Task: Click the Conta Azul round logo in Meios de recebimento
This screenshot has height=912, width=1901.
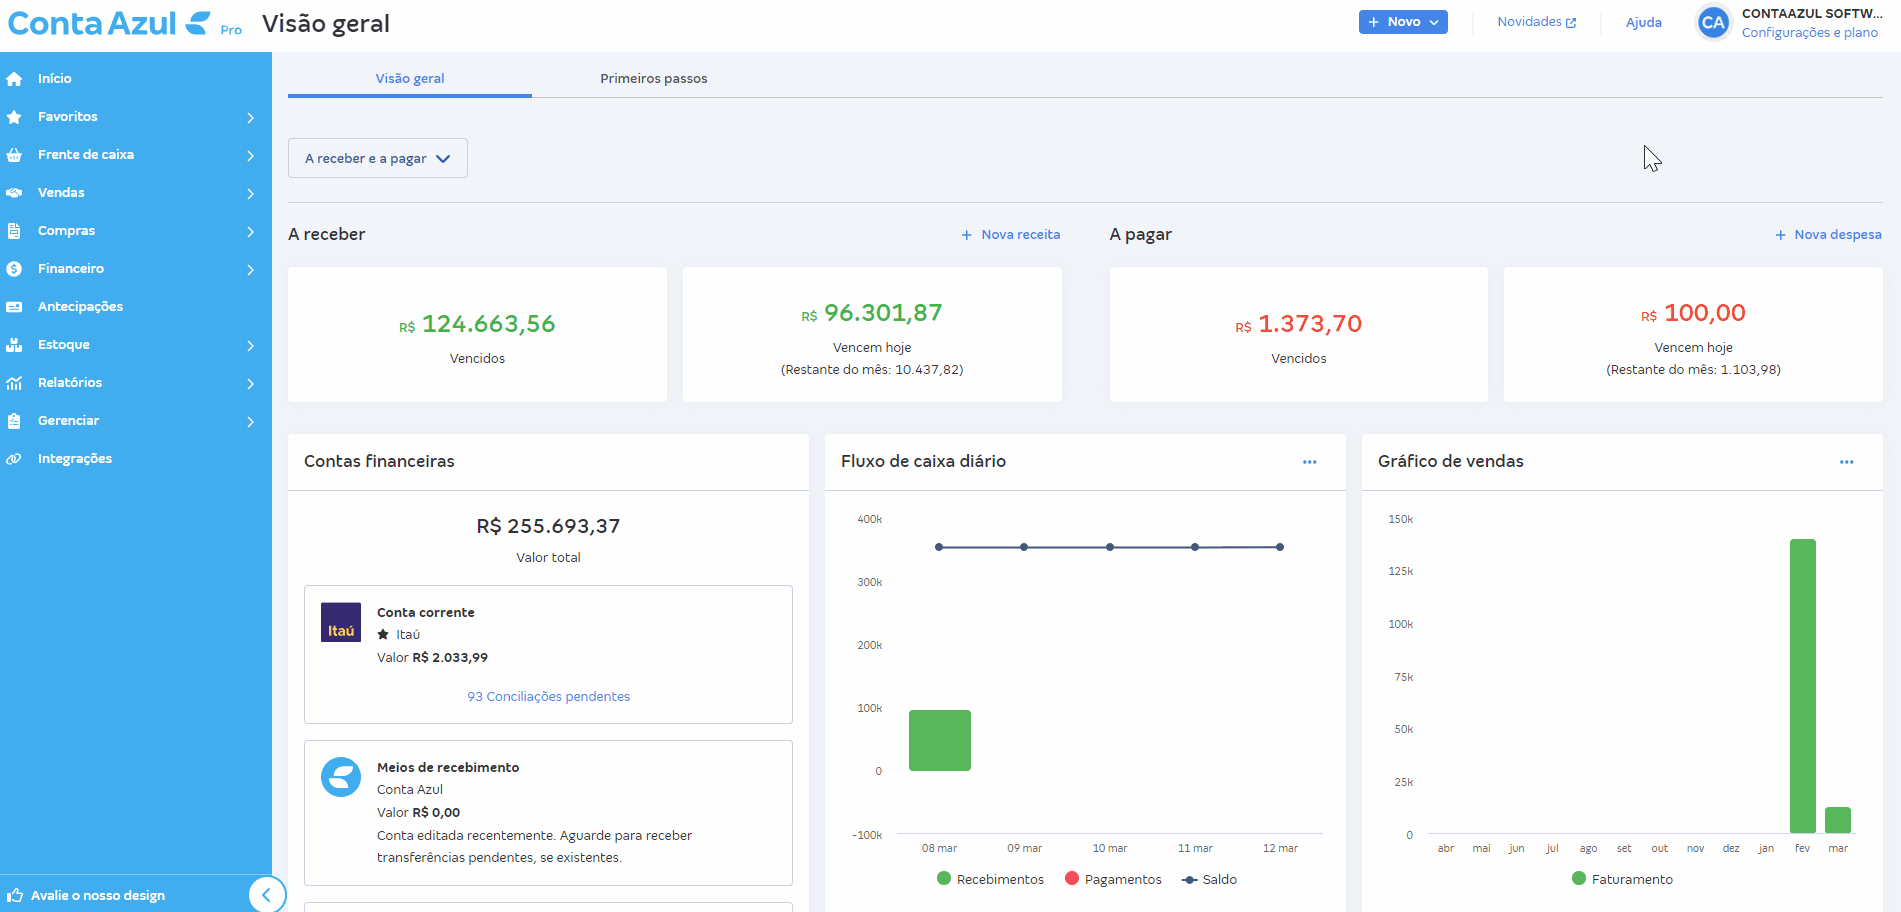Action: tap(341, 777)
